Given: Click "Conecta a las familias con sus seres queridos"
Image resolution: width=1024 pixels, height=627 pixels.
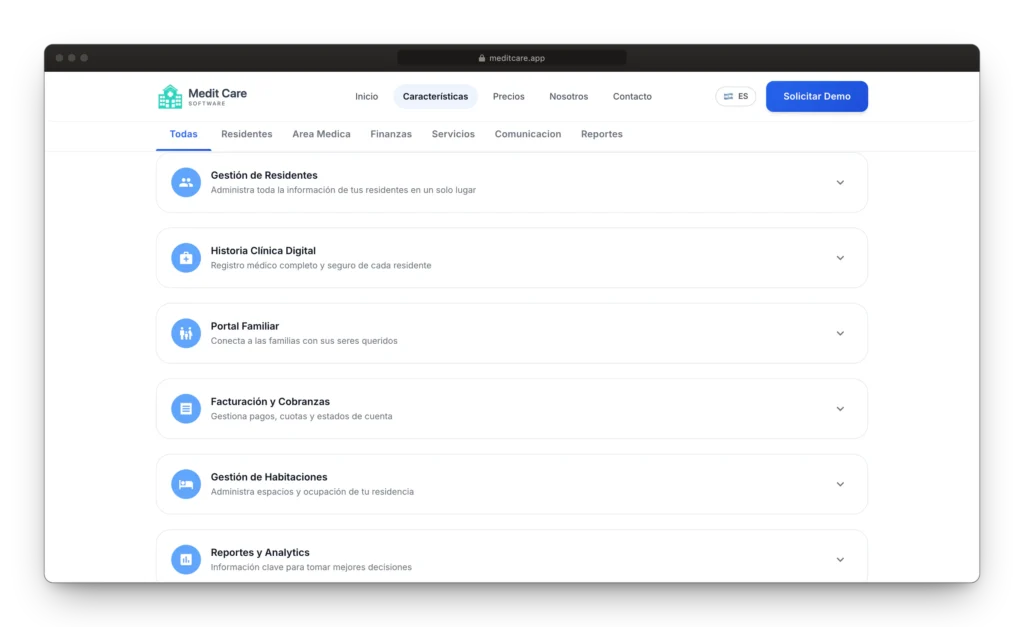Looking at the screenshot, I should pyautogui.click(x=304, y=341).
